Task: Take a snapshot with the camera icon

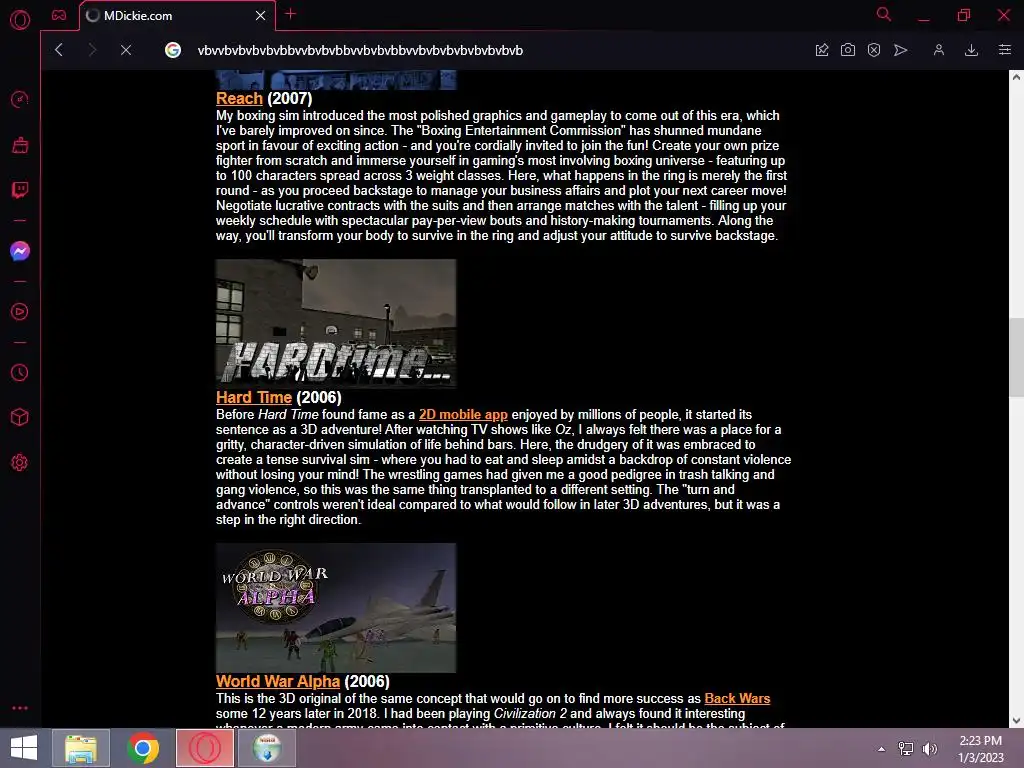Action: [848, 50]
